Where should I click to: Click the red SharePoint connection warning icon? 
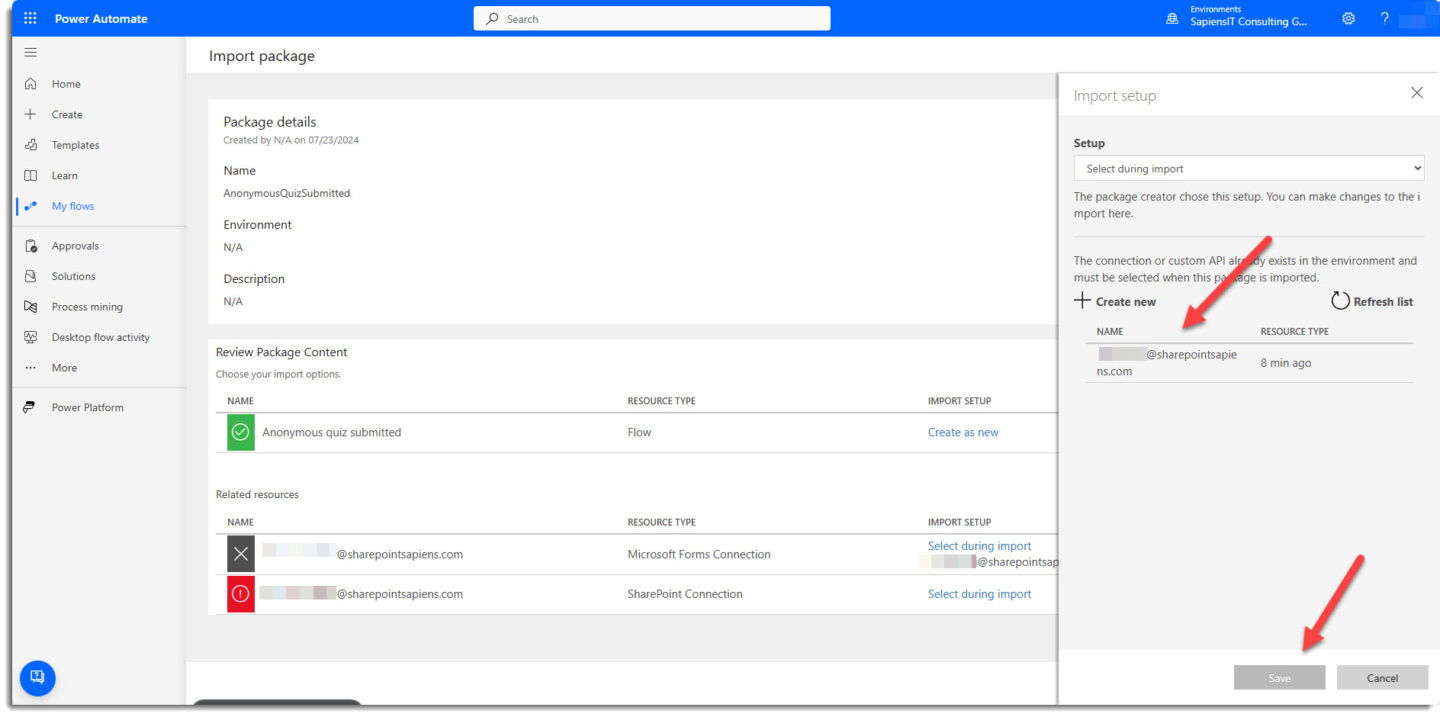[240, 594]
